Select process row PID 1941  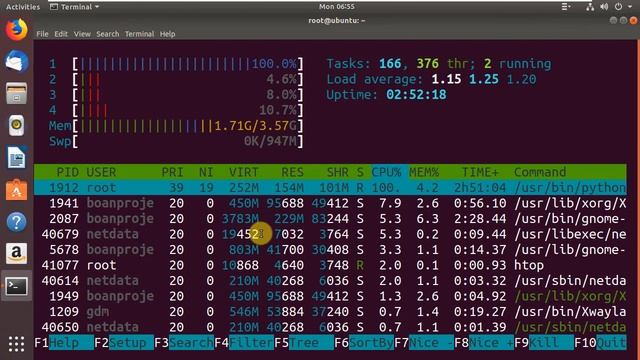pos(330,203)
